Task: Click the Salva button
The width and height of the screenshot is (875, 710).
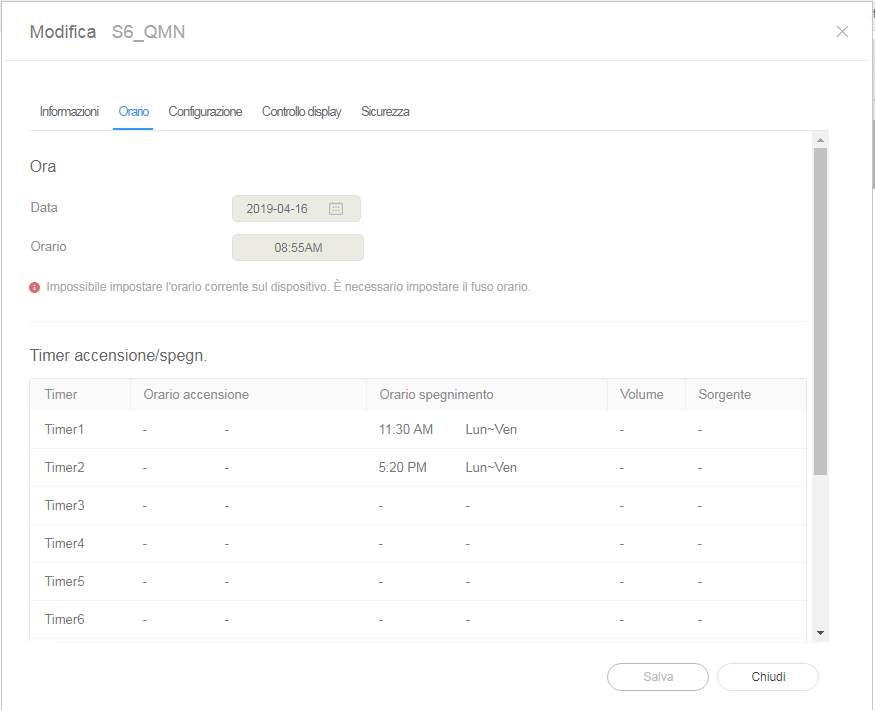Action: click(657, 677)
